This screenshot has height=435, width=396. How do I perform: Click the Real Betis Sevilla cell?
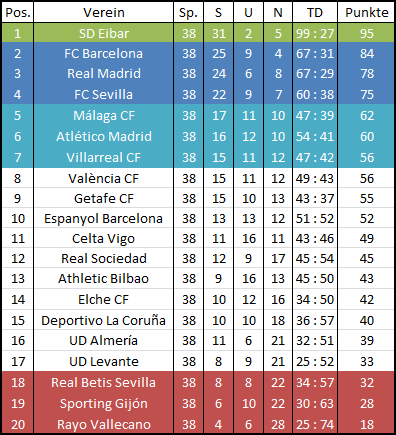coord(103,382)
